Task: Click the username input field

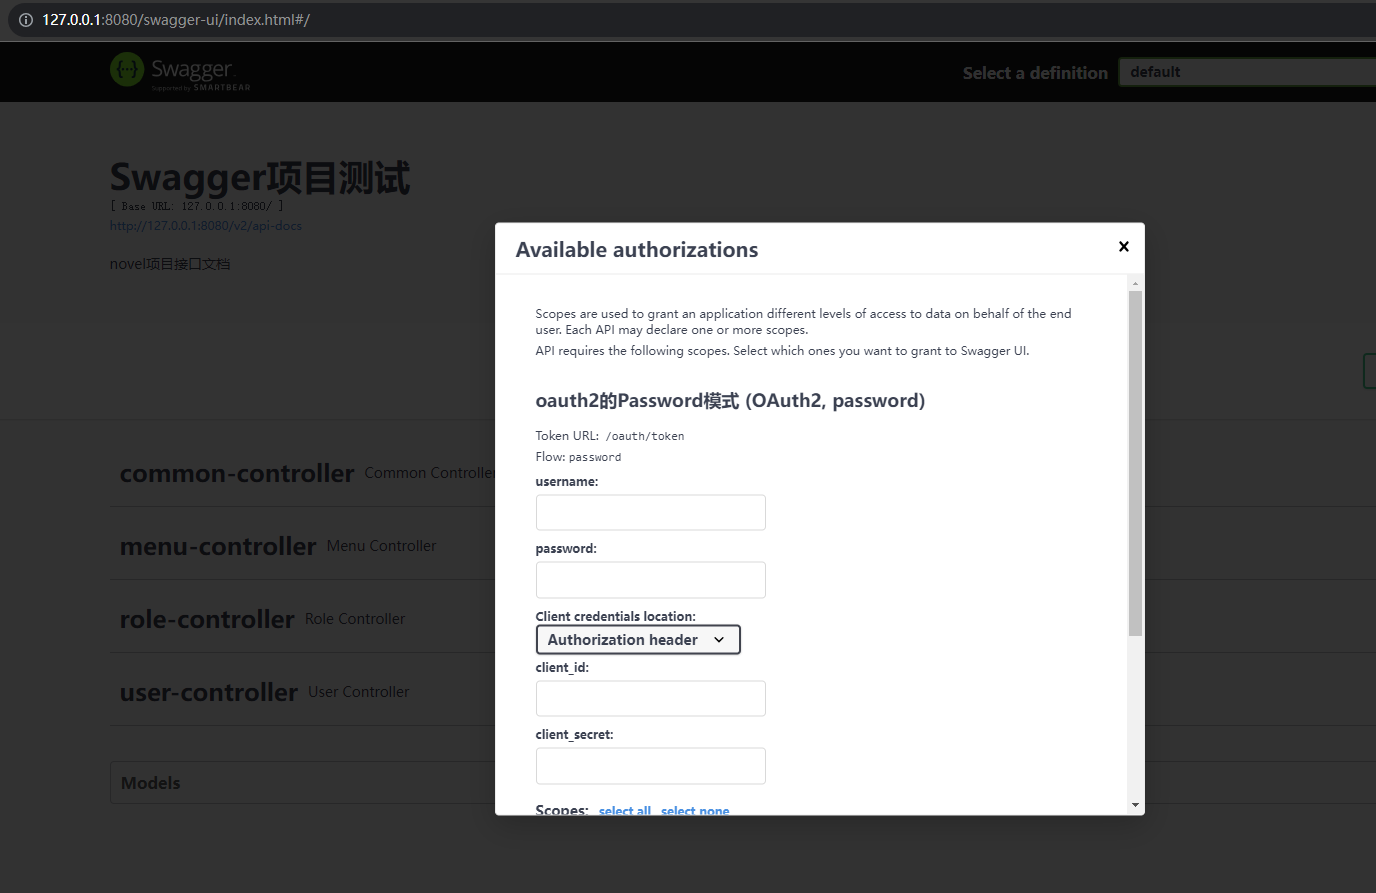Action: [650, 513]
